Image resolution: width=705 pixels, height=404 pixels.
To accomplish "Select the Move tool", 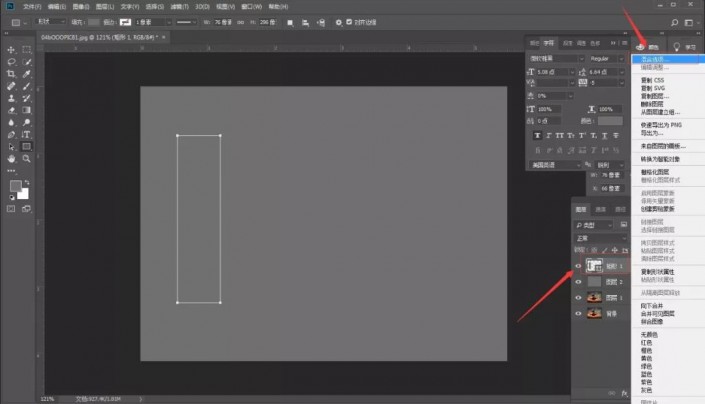I will [11, 49].
